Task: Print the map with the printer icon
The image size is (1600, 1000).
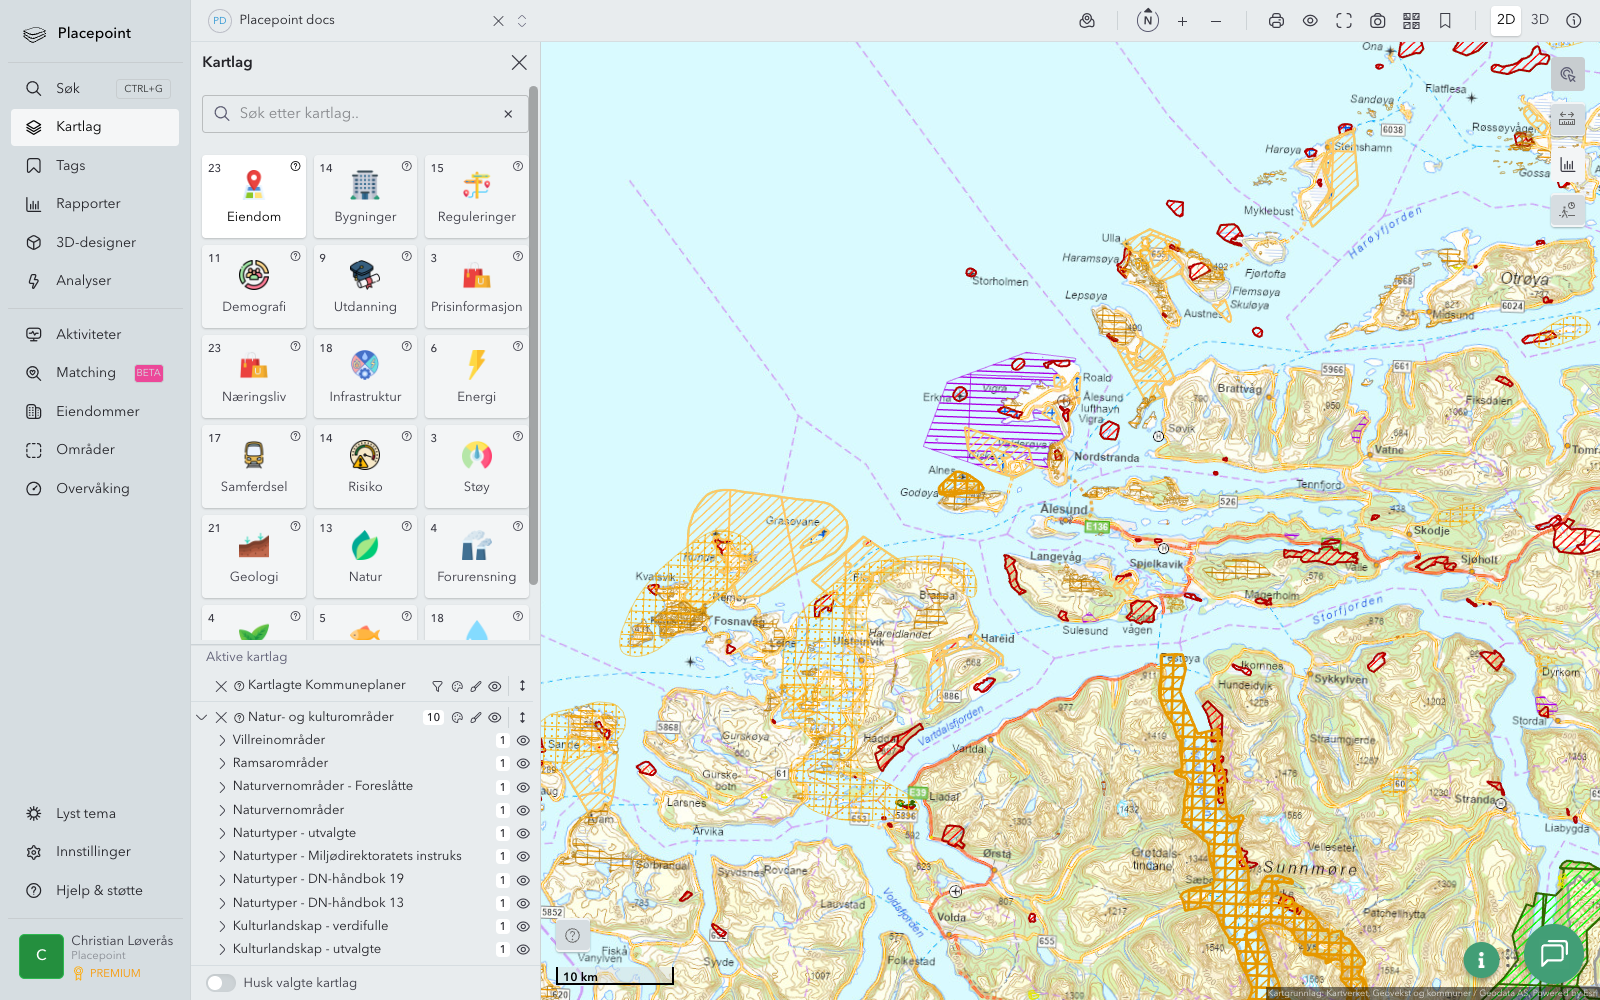Action: [1276, 21]
